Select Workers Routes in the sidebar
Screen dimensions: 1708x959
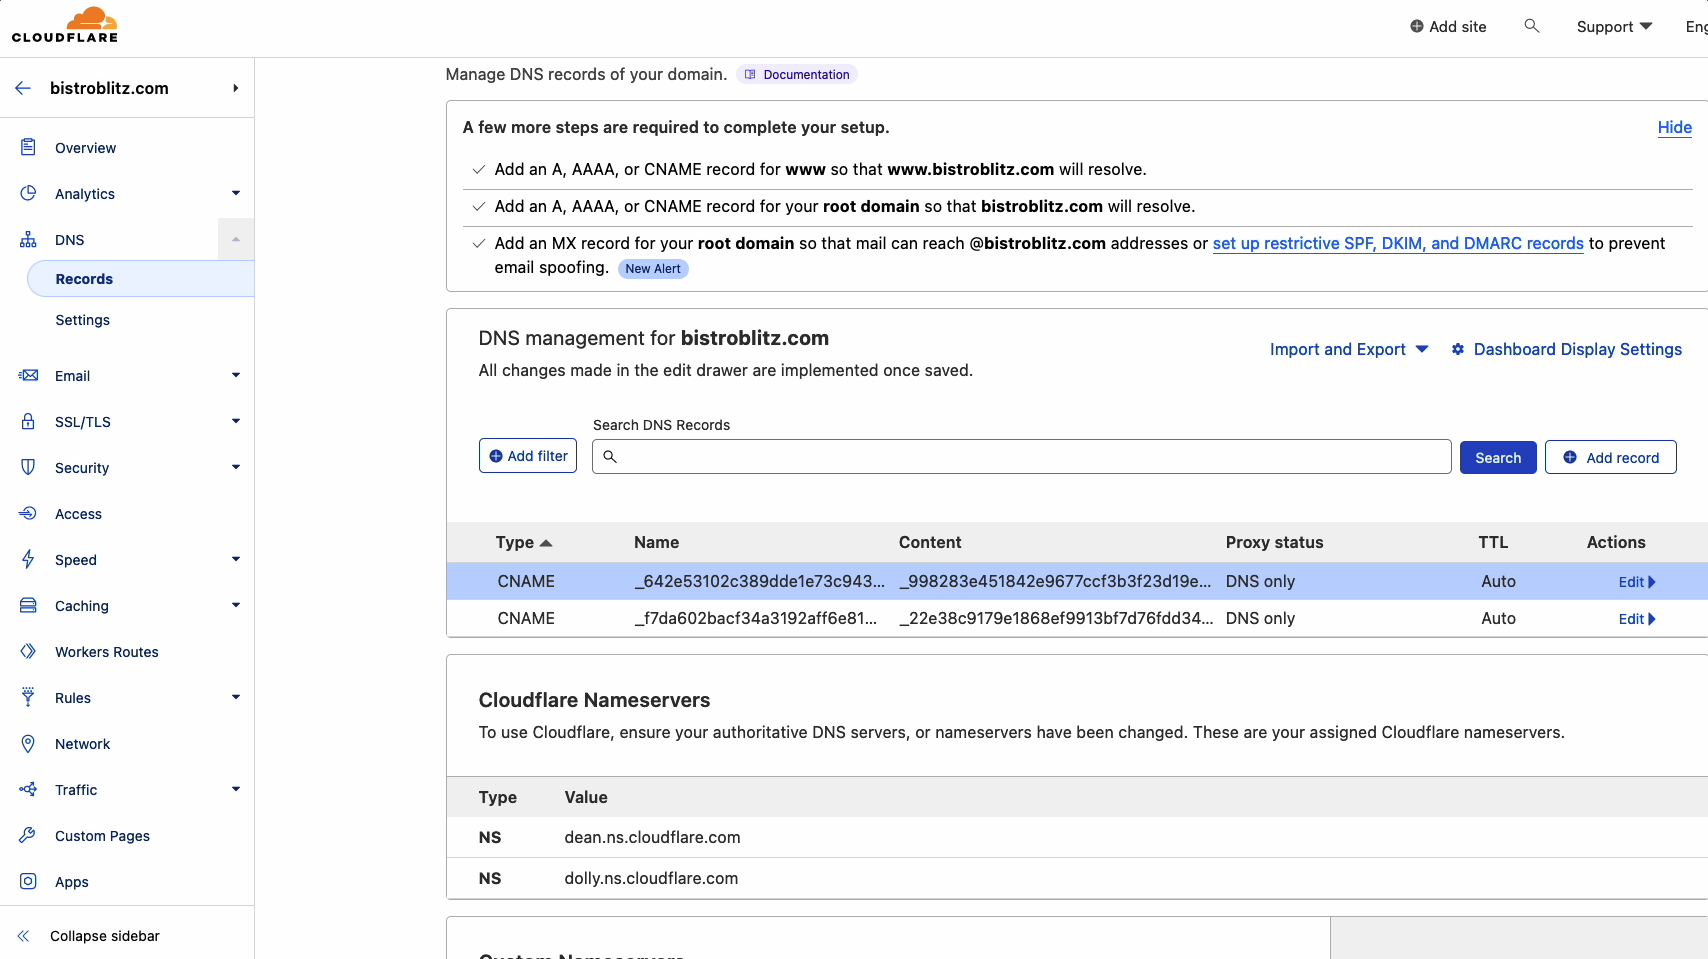106,651
